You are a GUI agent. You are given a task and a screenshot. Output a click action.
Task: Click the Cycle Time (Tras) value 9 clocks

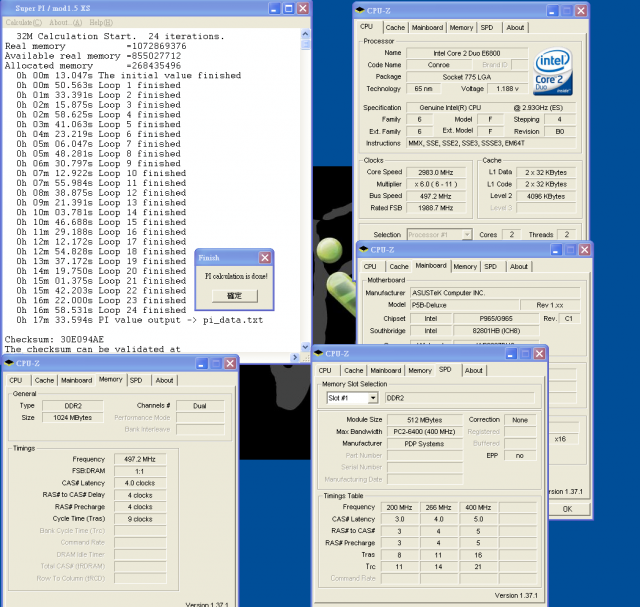point(140,519)
